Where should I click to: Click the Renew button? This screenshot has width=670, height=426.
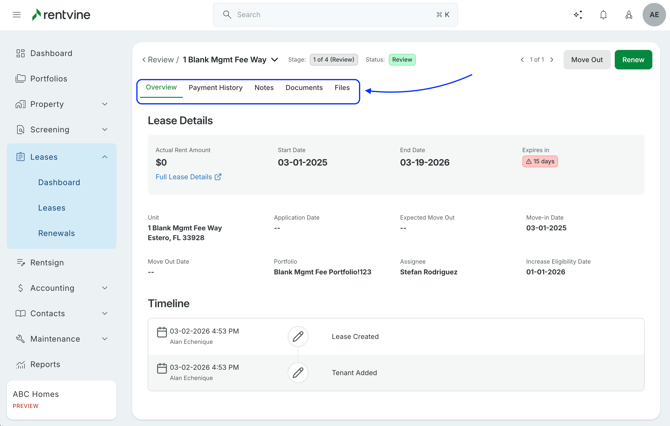633,60
